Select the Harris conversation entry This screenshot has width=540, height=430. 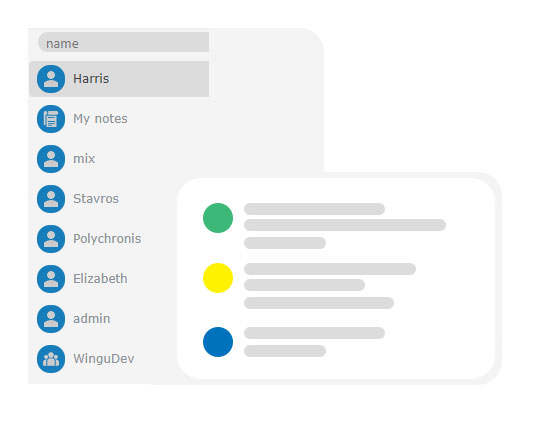119,79
